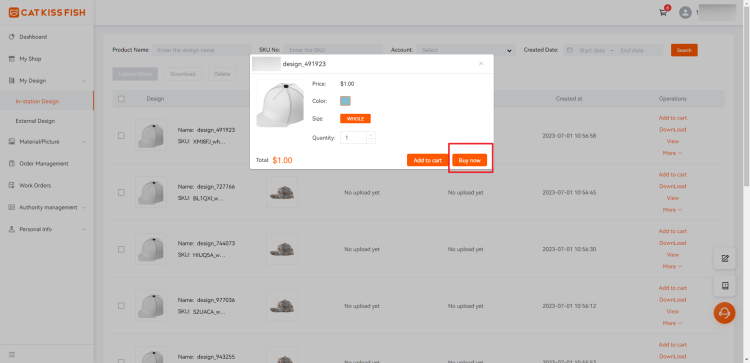
Task: Click the My Shop sidebar icon
Action: 11,59
